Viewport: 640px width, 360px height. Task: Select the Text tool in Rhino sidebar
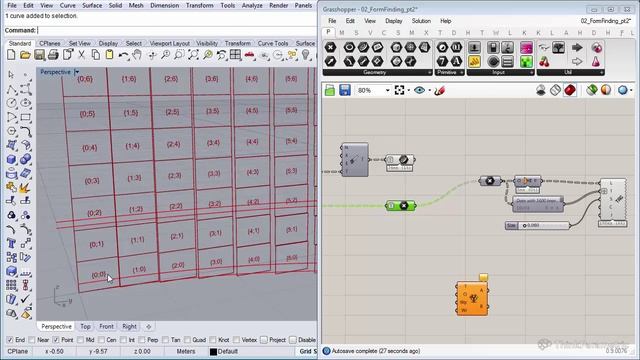pos(11,244)
